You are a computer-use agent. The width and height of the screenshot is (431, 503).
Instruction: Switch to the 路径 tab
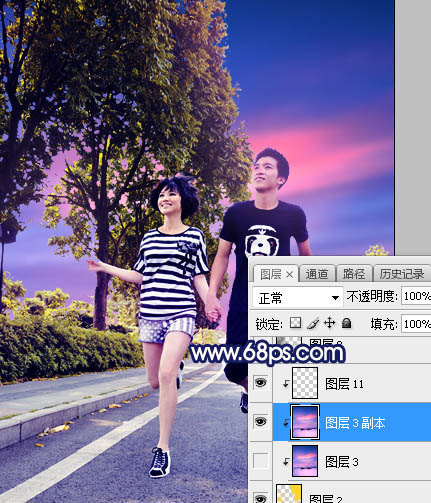(x=354, y=274)
